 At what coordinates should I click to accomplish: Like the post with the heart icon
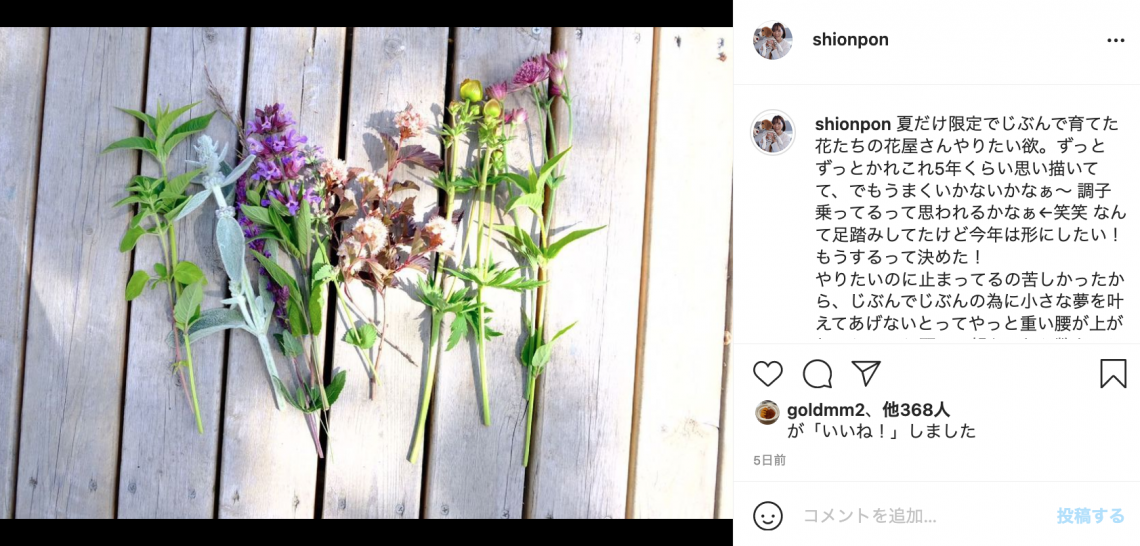click(x=767, y=374)
